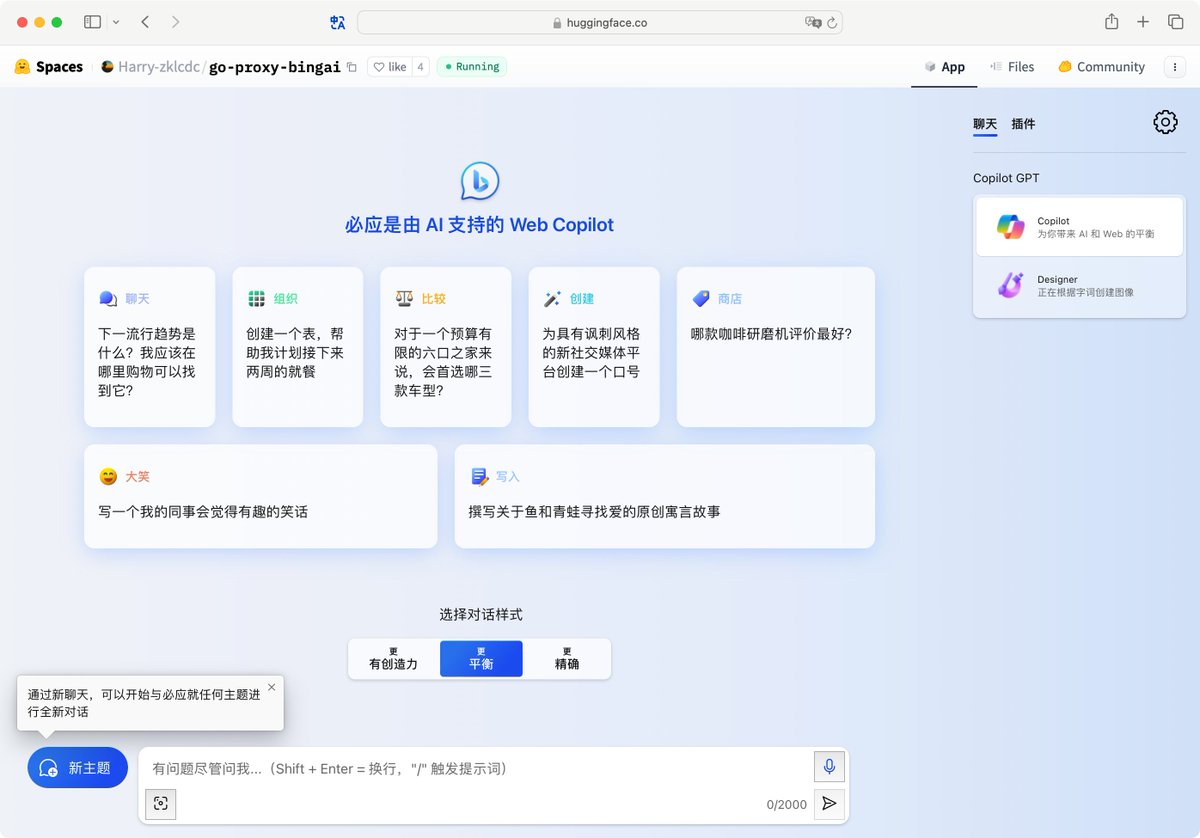Click the Copilot colorful logo icon
The width and height of the screenshot is (1200, 838).
[x=1010, y=227]
